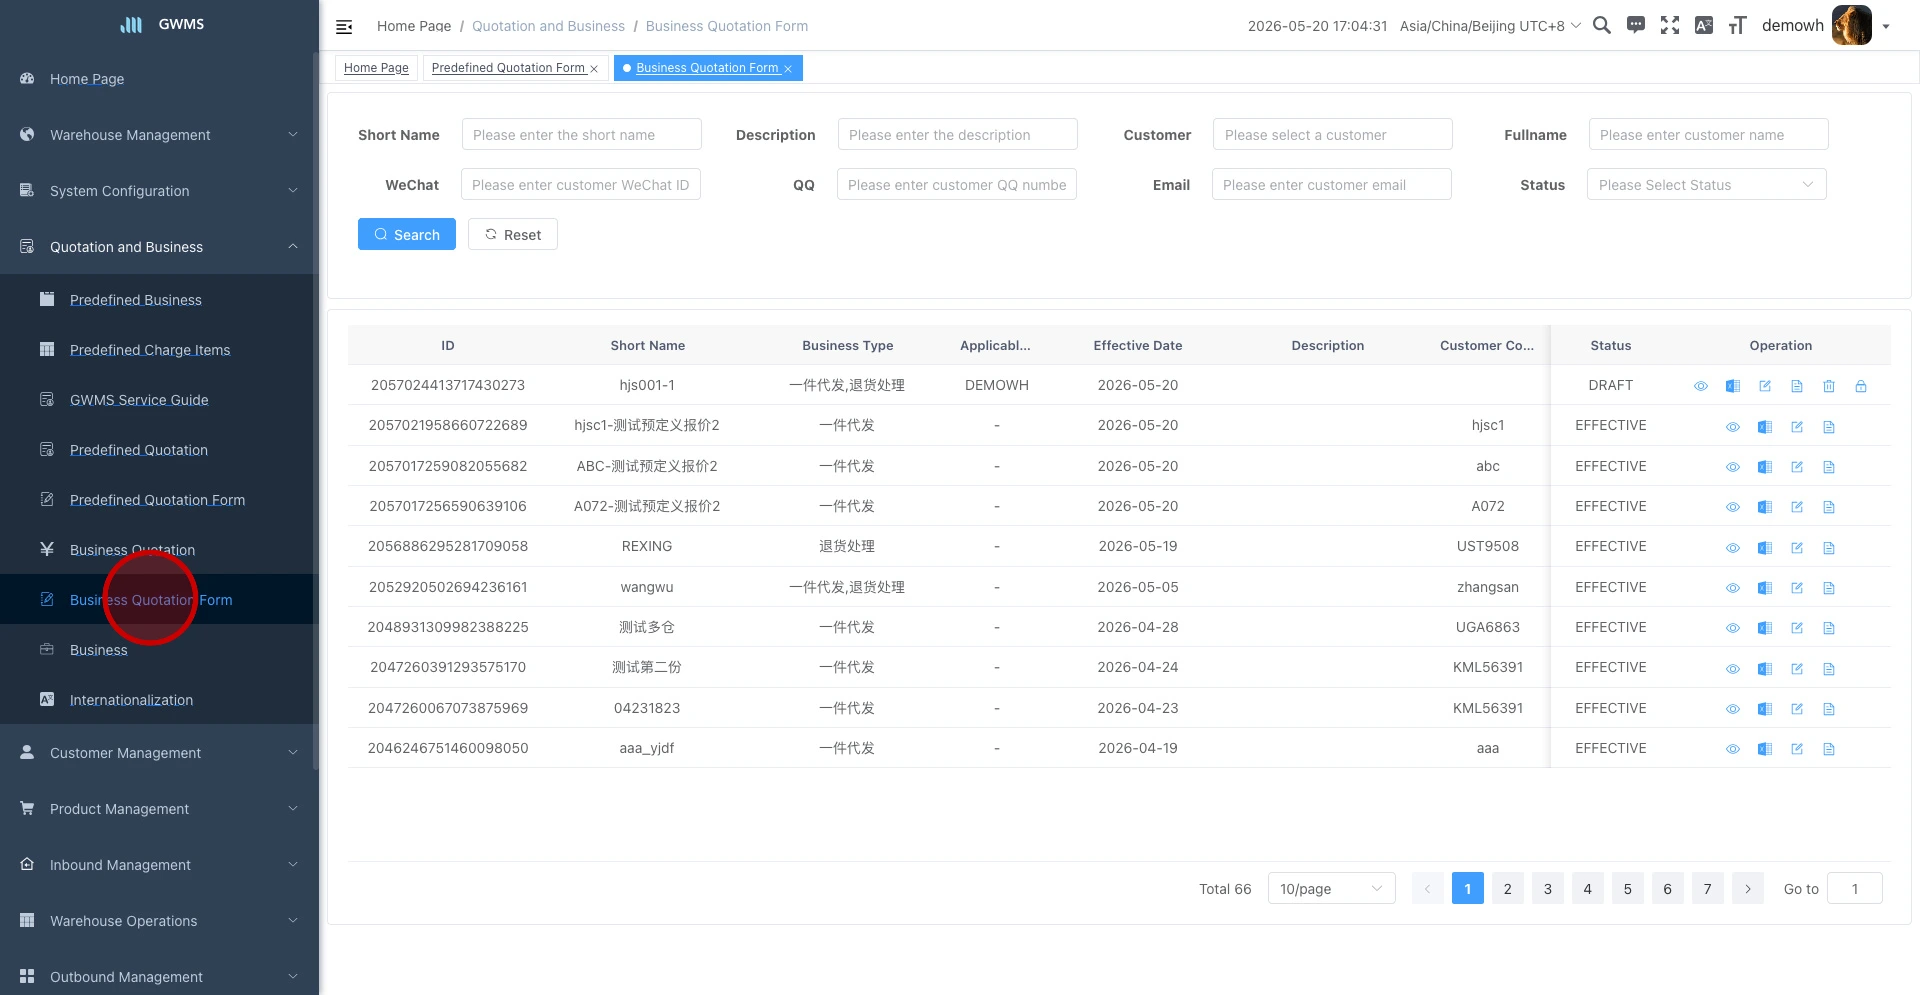Click the lock icon on the DRAFT row
This screenshot has width=1920, height=995.
(1861, 386)
